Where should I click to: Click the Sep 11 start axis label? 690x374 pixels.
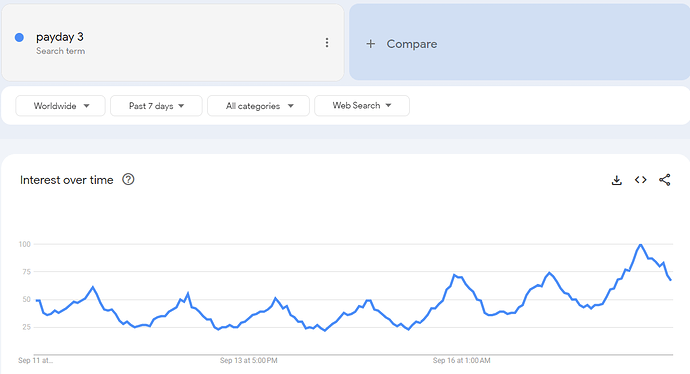coord(35,360)
